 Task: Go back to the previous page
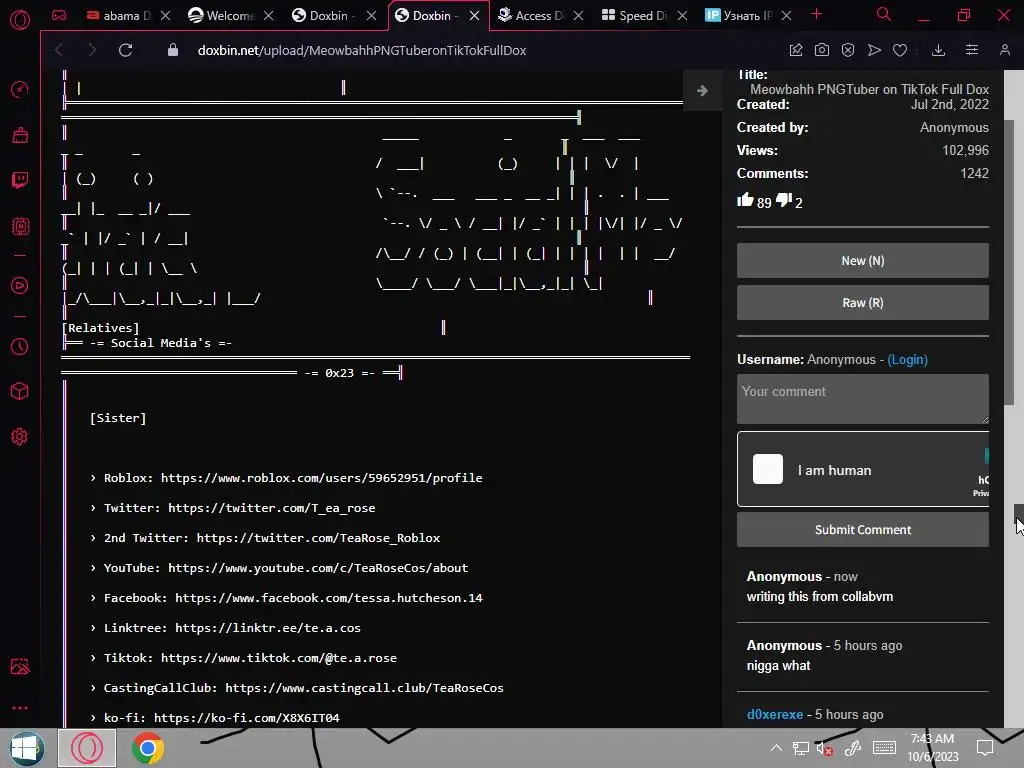pos(59,50)
